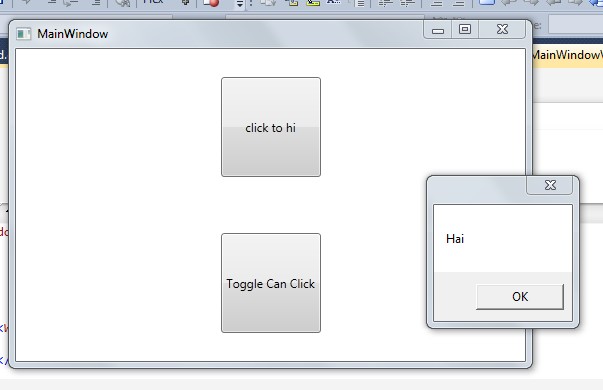Close the MainWindow window
Screen dimensions: 603x390
[502, 30]
